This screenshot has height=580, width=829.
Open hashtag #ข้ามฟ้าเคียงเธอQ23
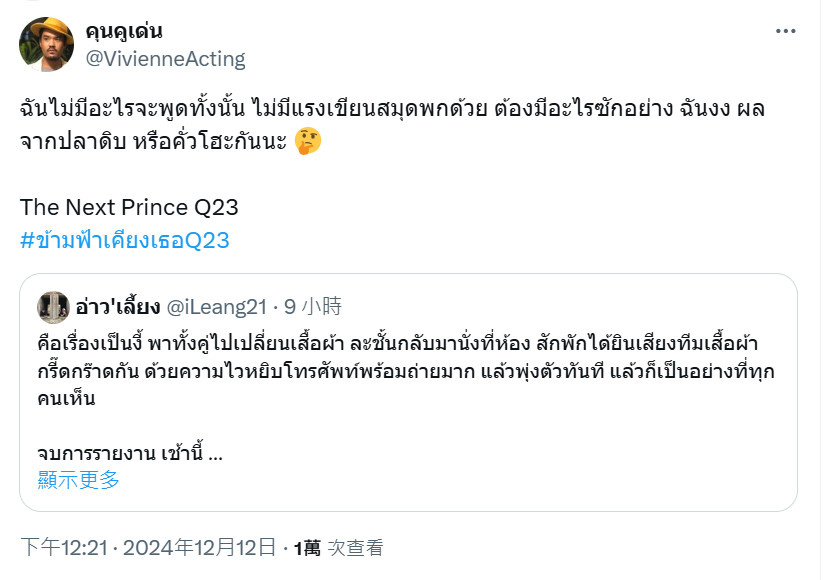[x=125, y=240]
